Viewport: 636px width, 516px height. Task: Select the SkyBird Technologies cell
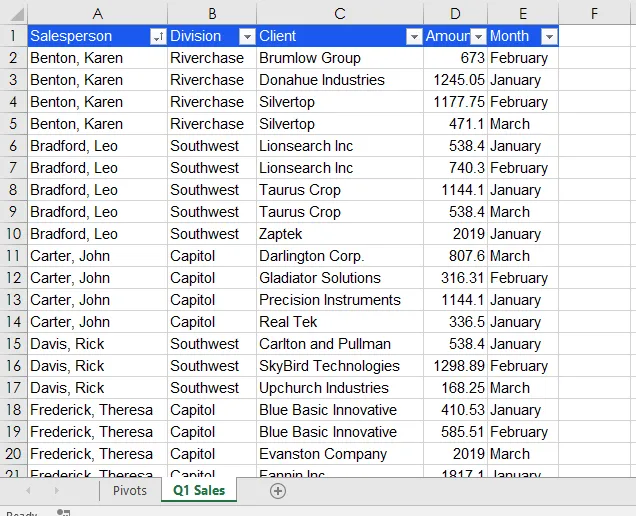pyautogui.click(x=340, y=366)
